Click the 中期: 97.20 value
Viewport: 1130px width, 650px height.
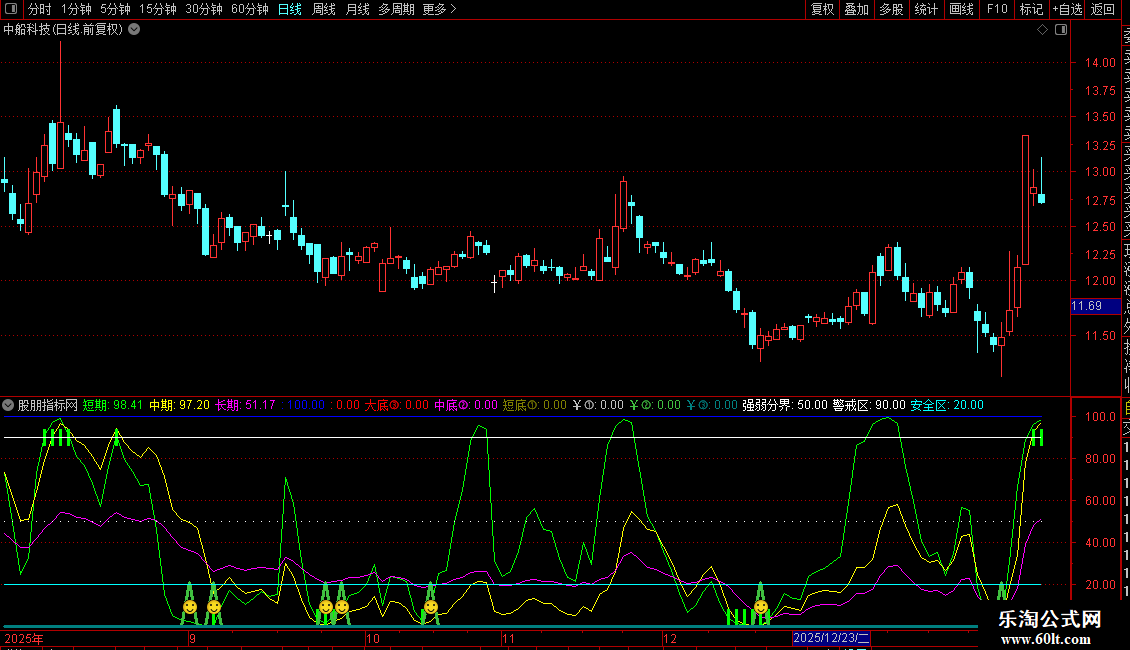coord(179,405)
